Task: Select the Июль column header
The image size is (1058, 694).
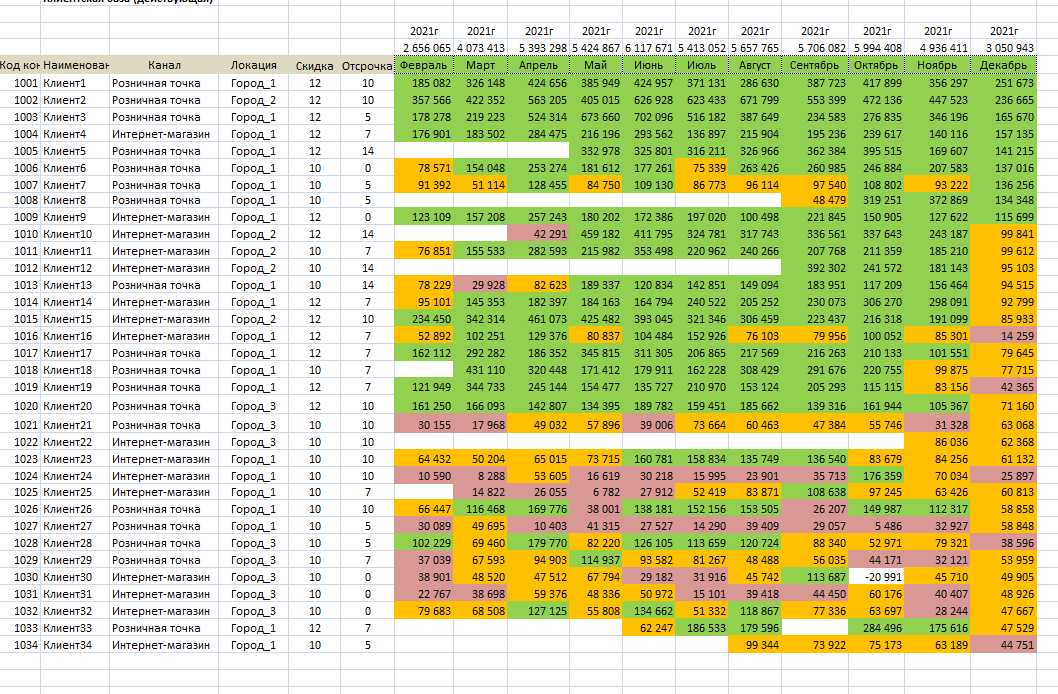Action: click(702, 65)
